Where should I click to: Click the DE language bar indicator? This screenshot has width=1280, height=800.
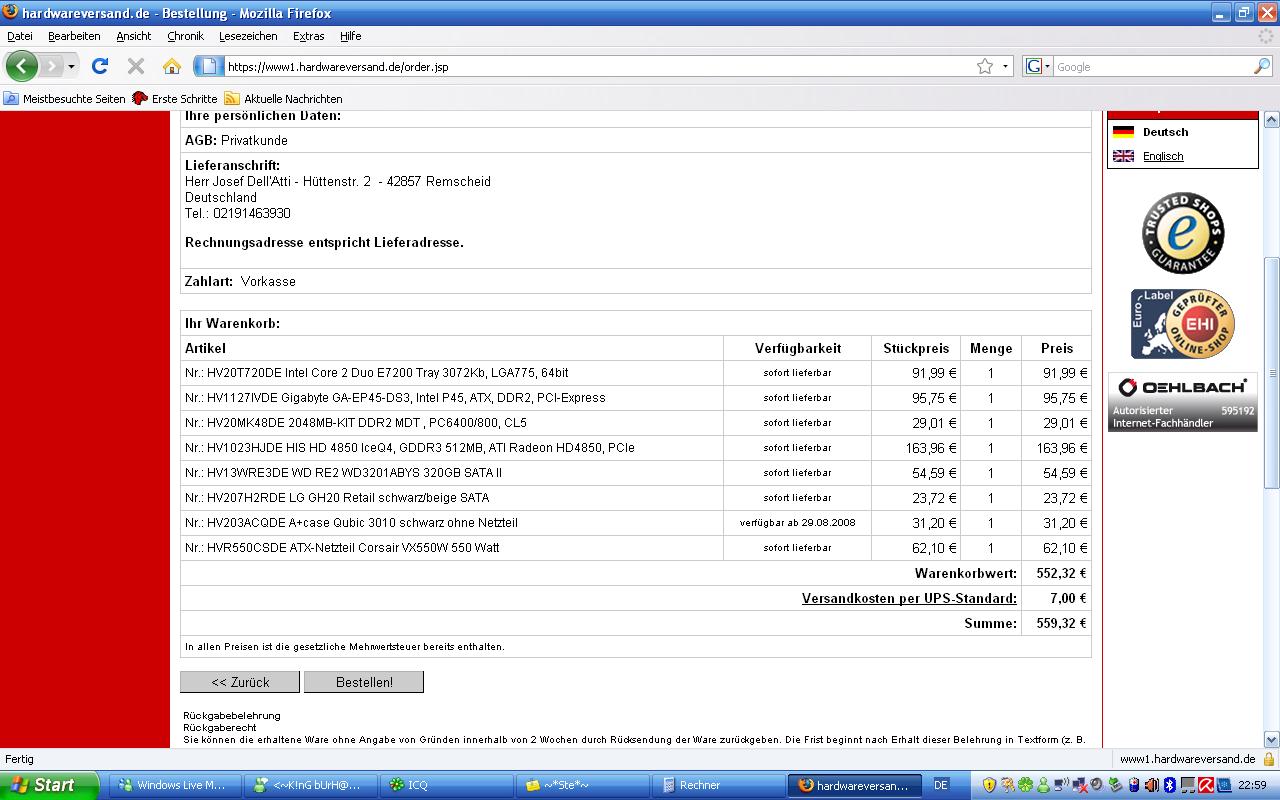(941, 785)
